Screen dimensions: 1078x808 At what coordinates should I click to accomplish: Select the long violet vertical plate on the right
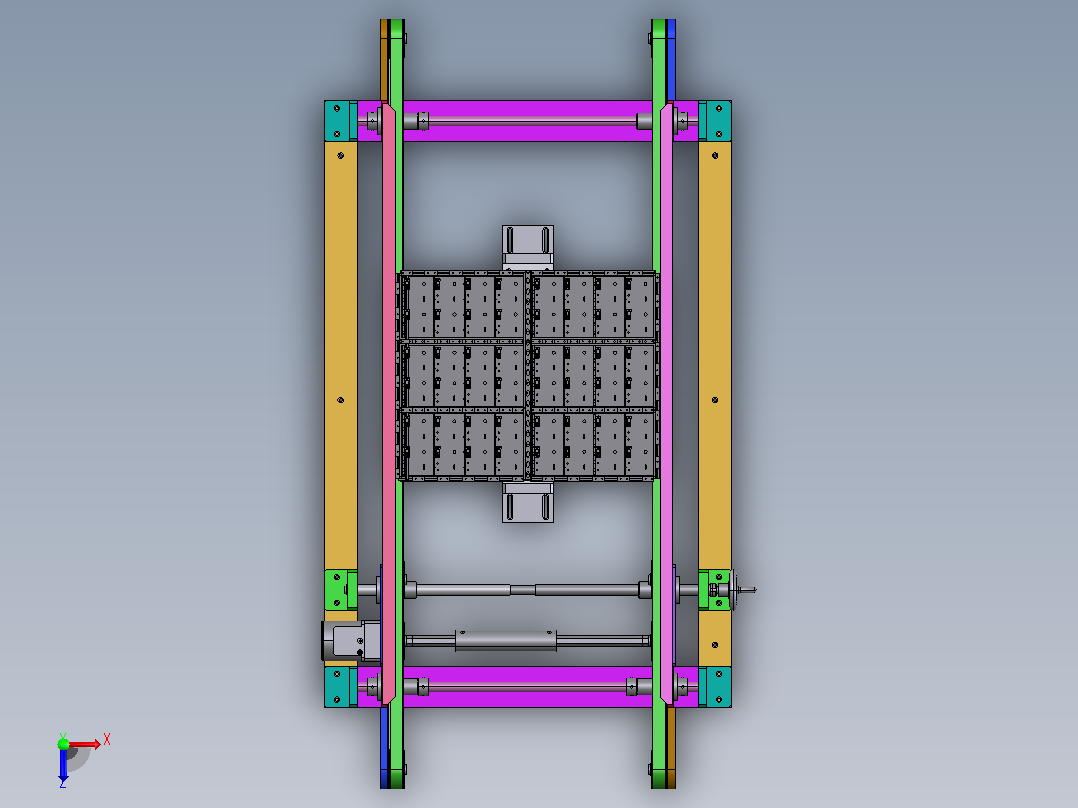click(x=667, y=404)
